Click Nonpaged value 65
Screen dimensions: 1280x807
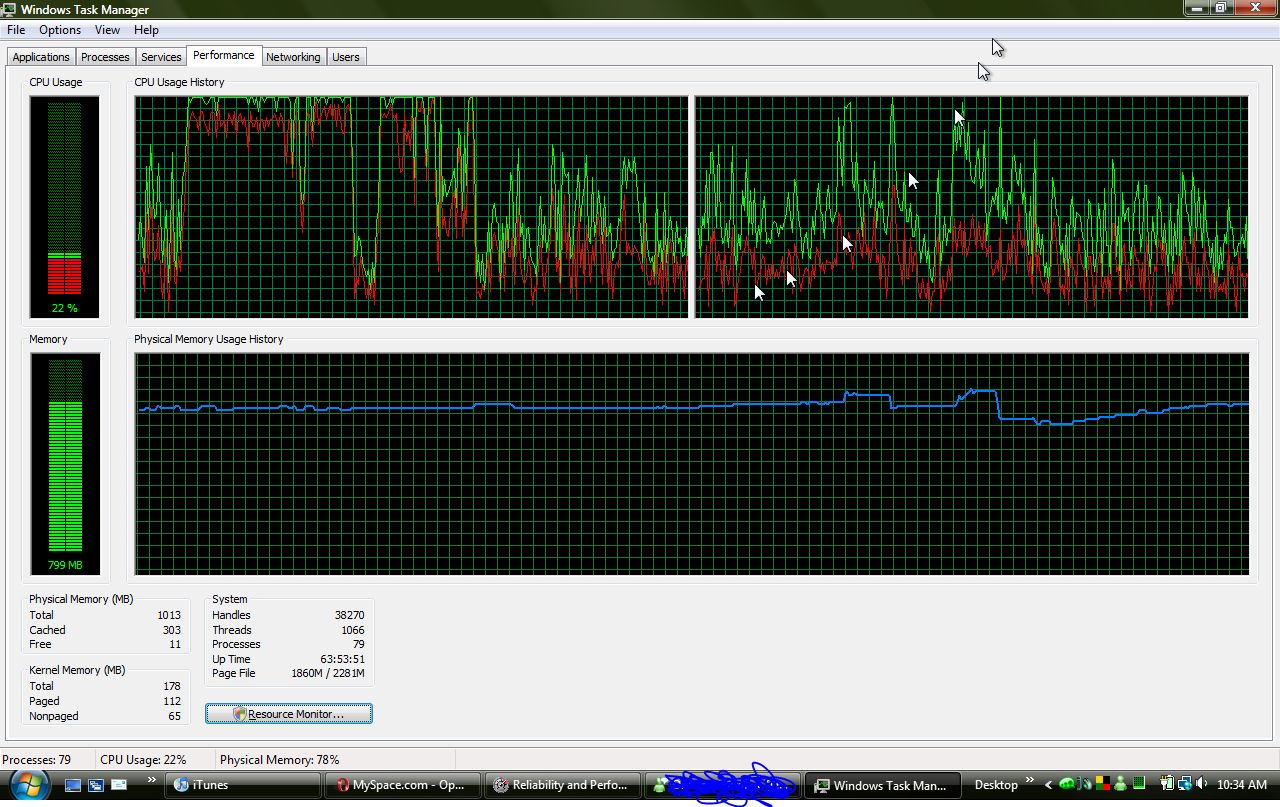click(175, 716)
